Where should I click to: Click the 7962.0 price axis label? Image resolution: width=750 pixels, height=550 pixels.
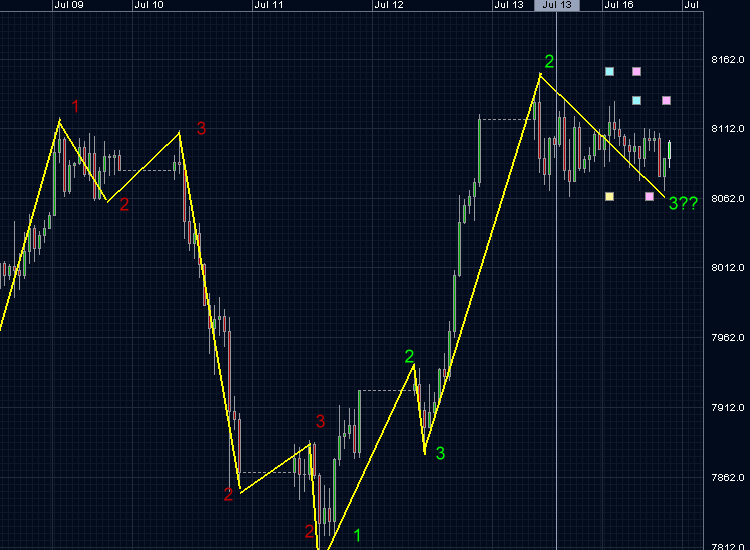(x=728, y=338)
